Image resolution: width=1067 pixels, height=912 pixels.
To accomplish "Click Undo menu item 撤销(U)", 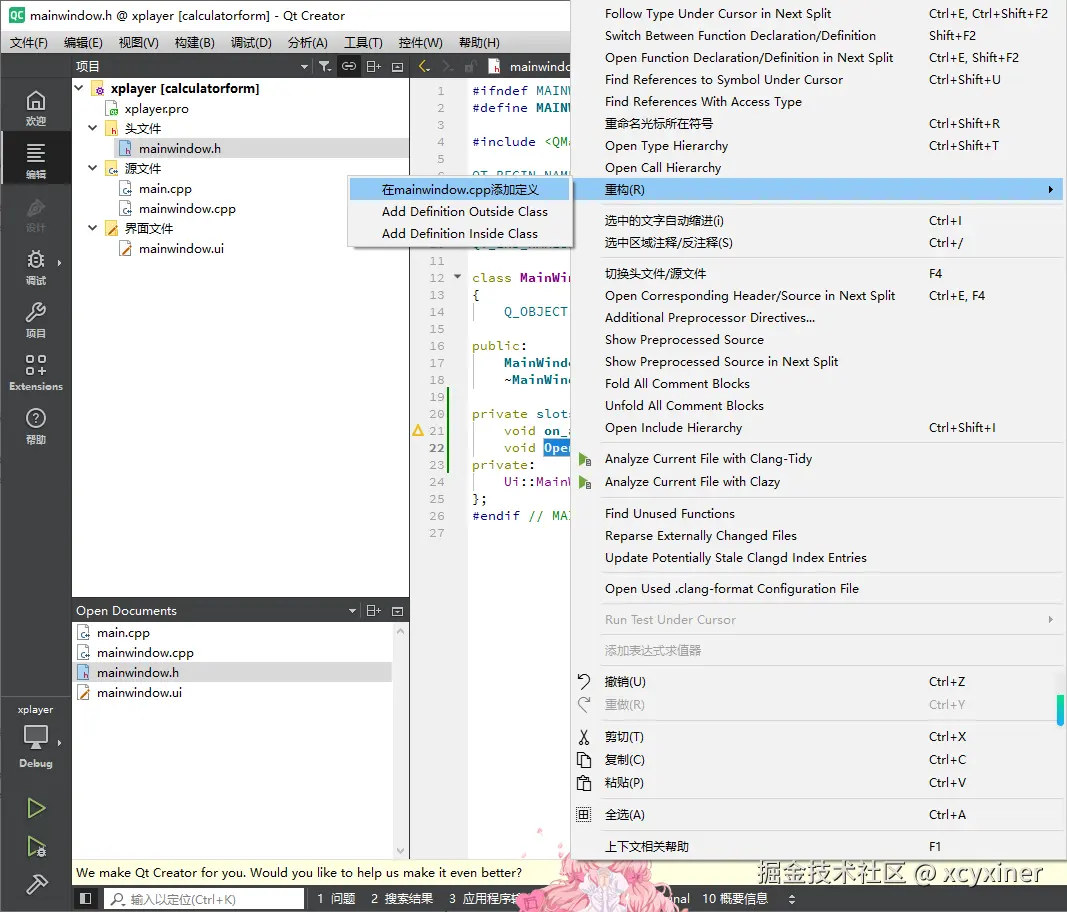I will [x=818, y=681].
